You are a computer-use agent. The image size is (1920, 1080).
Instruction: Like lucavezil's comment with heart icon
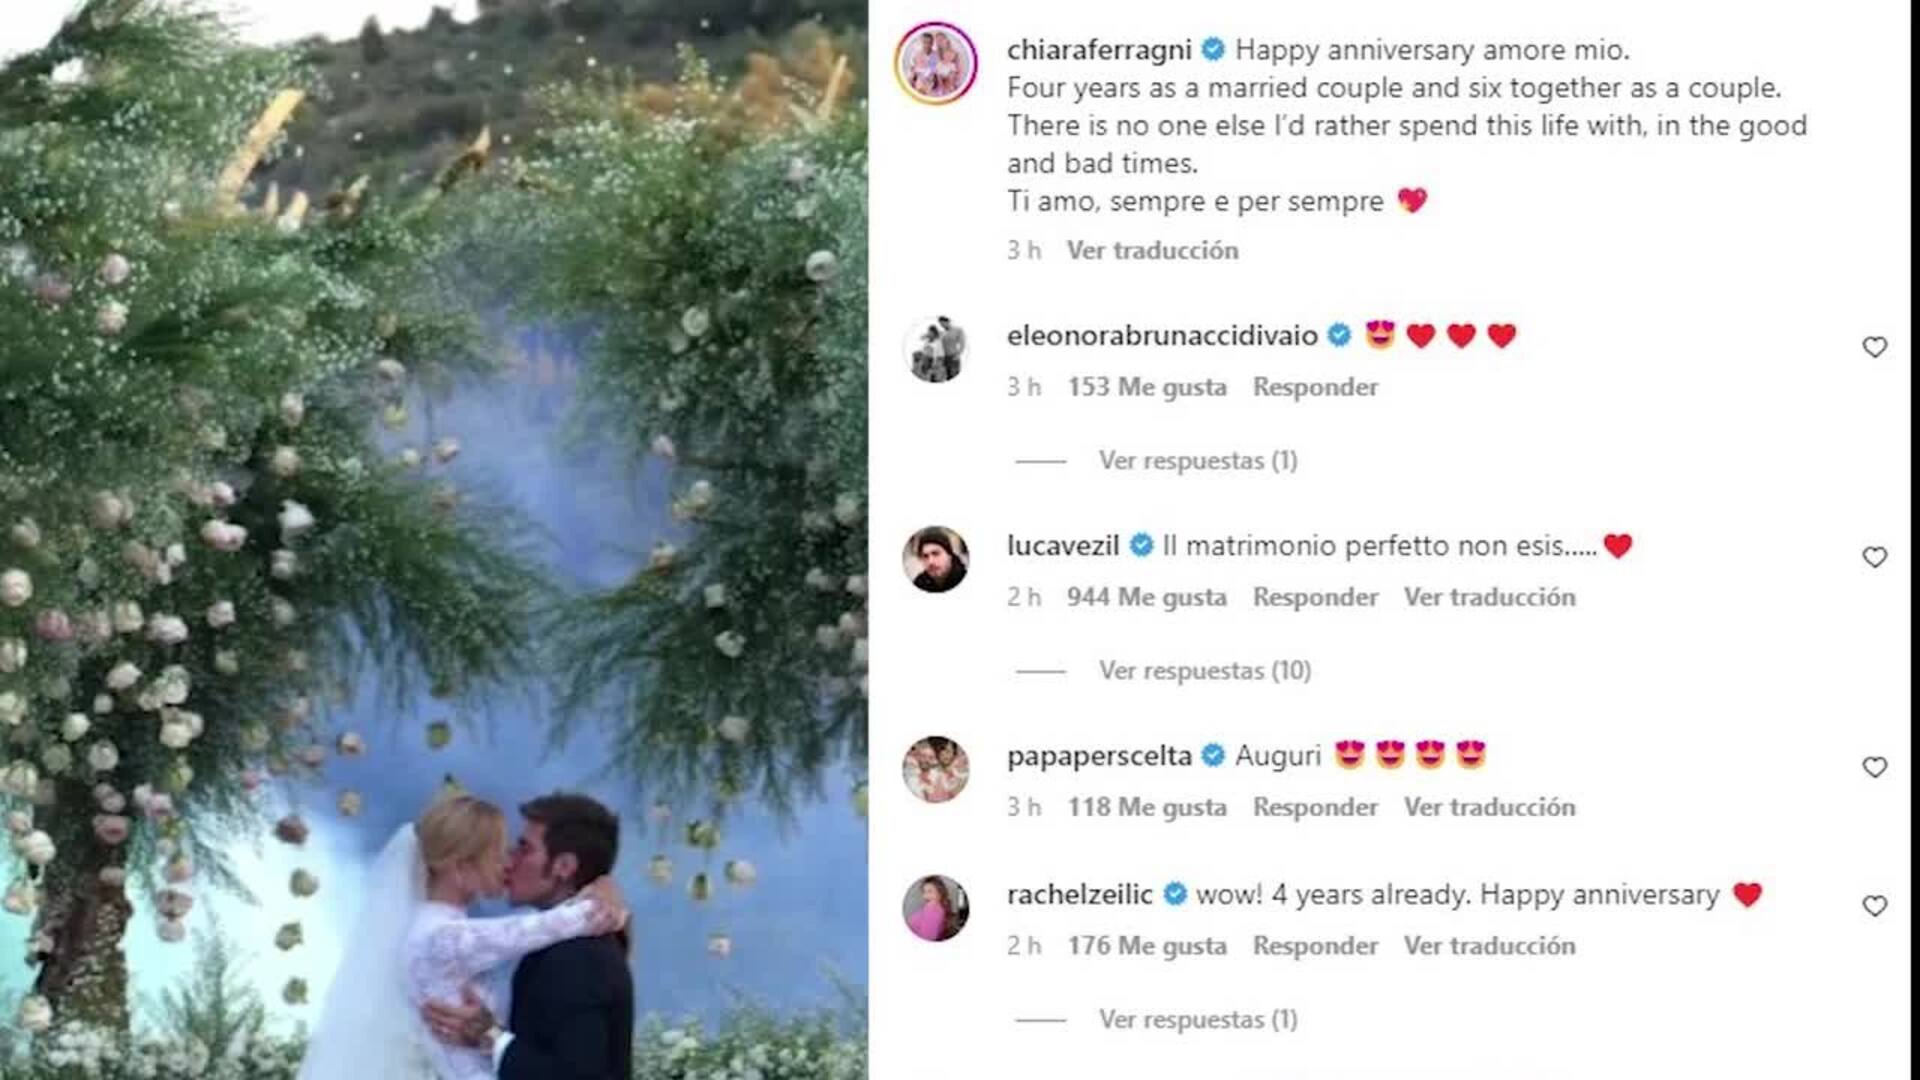tap(1874, 557)
